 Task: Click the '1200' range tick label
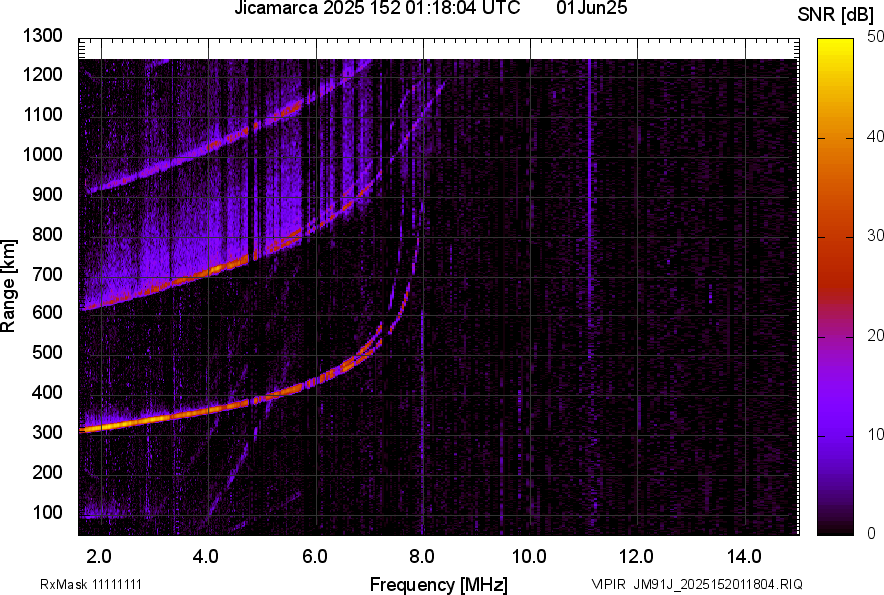click(42, 74)
